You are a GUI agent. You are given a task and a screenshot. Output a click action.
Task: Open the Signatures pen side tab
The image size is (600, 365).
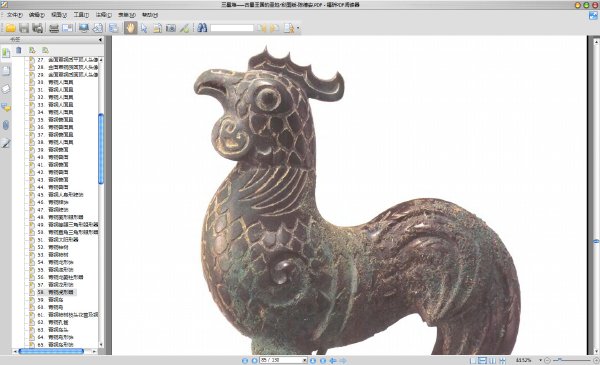click(6, 143)
